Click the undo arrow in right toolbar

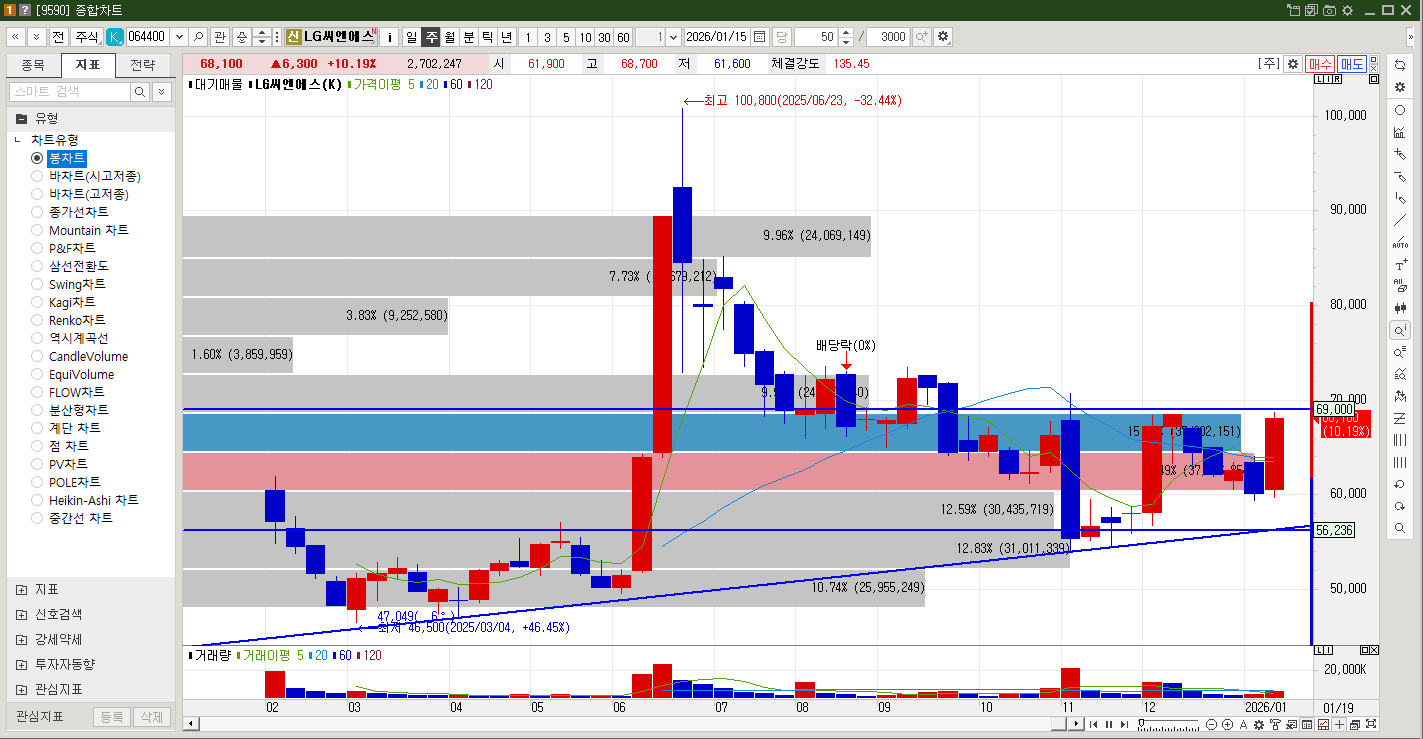pos(1400,484)
